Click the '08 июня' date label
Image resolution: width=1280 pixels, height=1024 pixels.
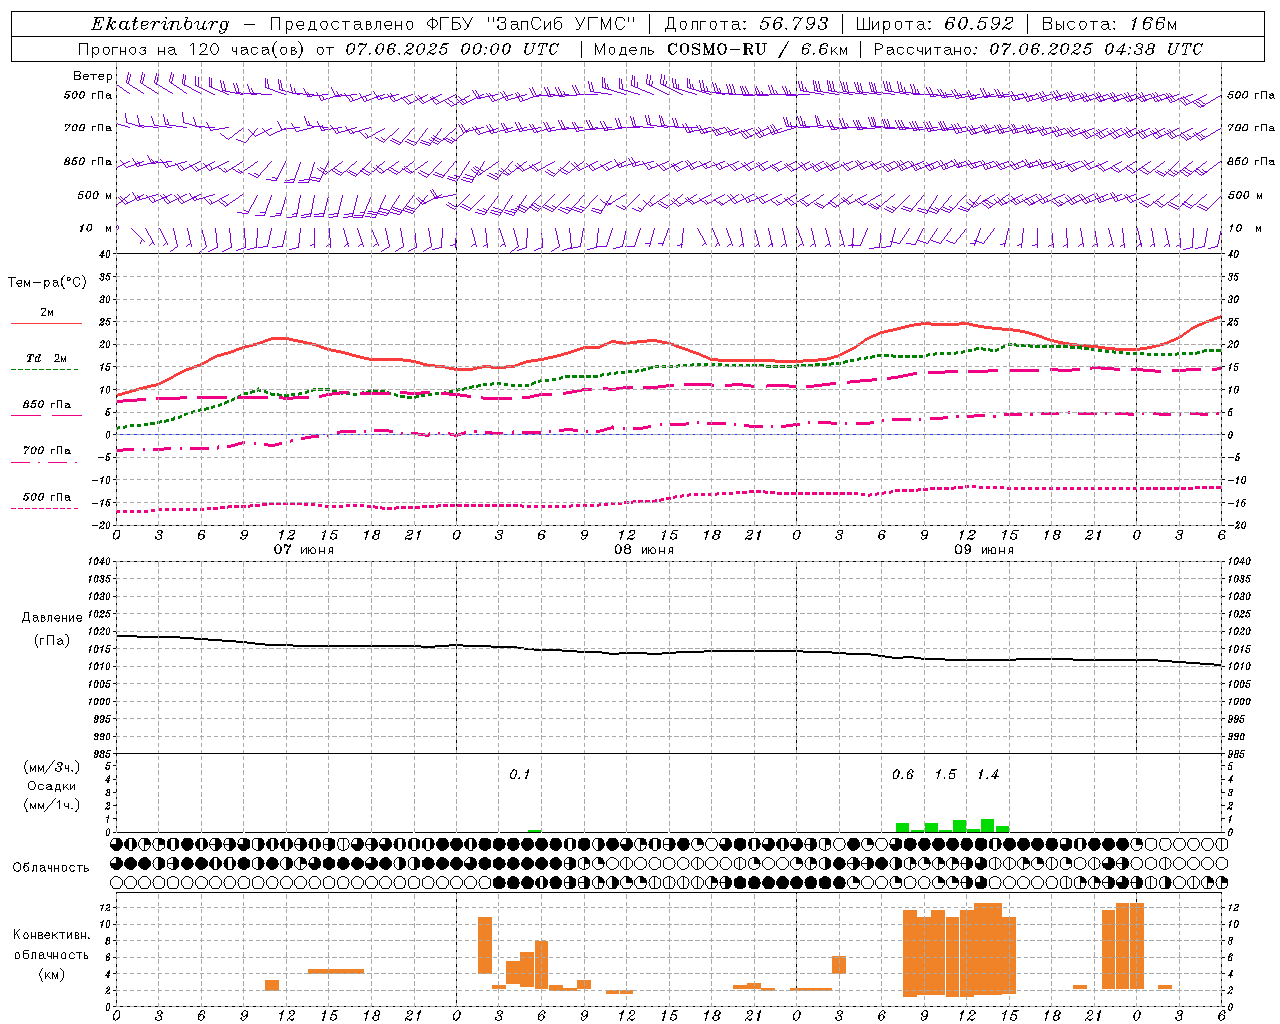644,550
